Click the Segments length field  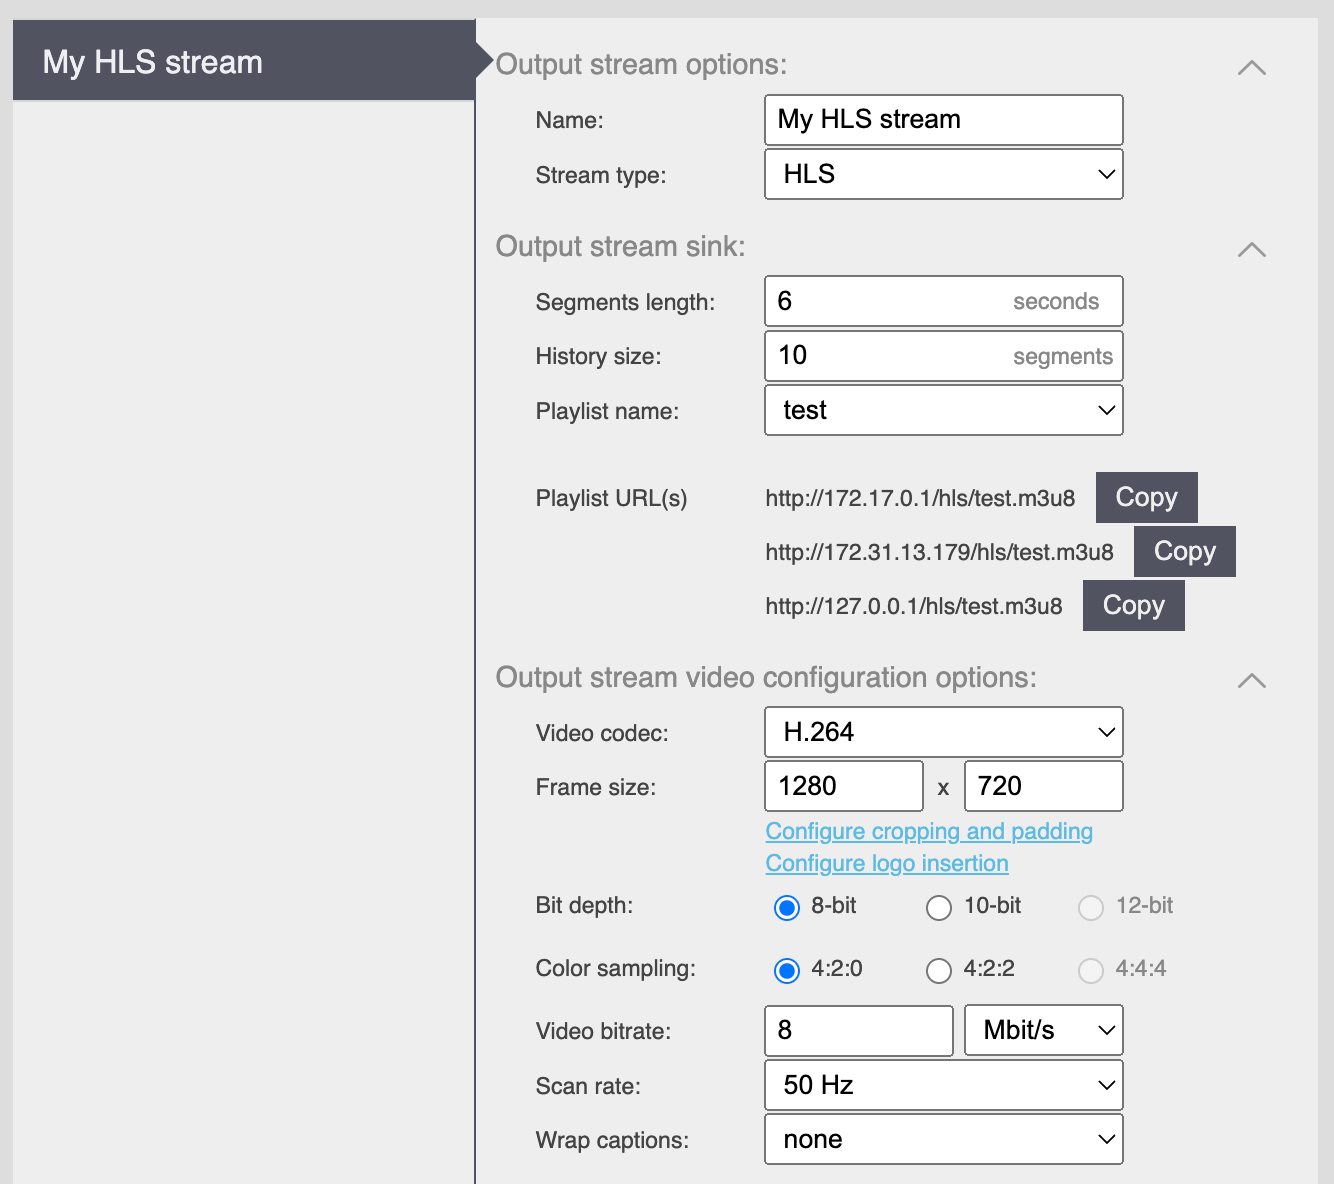[x=944, y=301]
